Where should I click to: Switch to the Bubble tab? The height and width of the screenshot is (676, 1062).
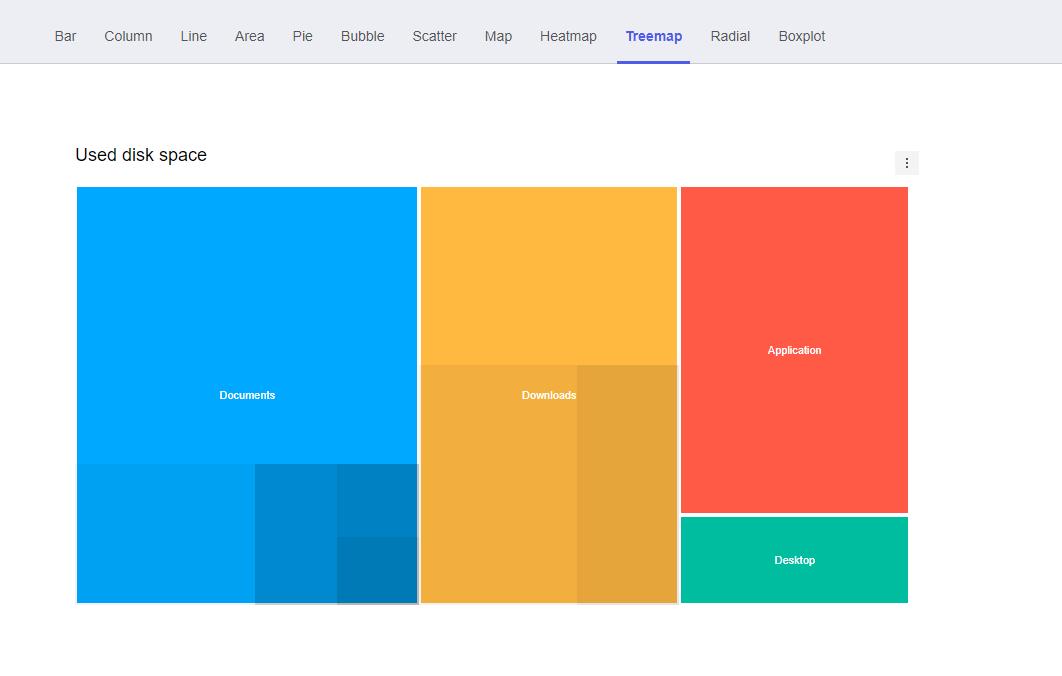coord(362,36)
